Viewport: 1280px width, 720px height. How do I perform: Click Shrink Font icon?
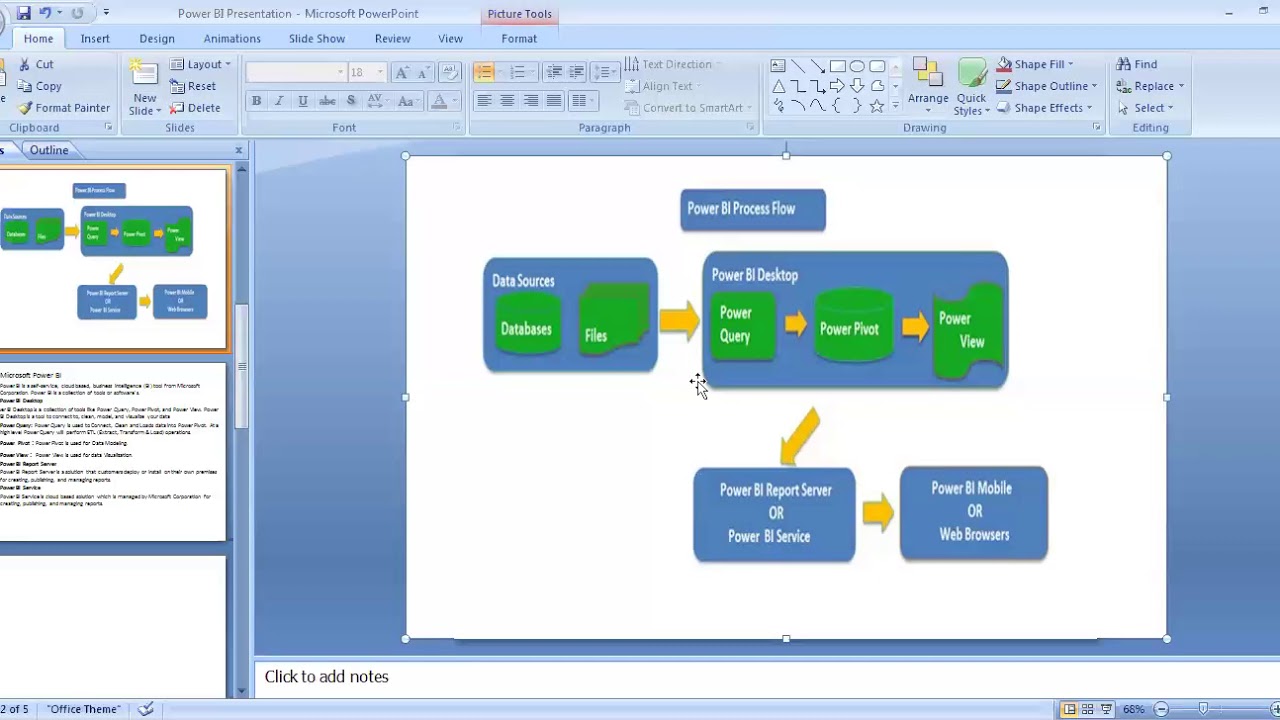(424, 73)
